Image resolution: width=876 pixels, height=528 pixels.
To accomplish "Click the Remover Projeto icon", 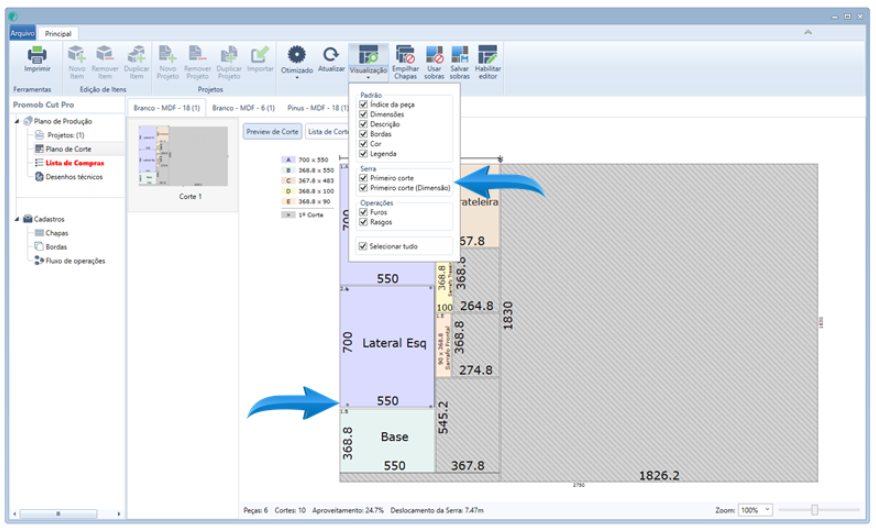I will click(197, 54).
